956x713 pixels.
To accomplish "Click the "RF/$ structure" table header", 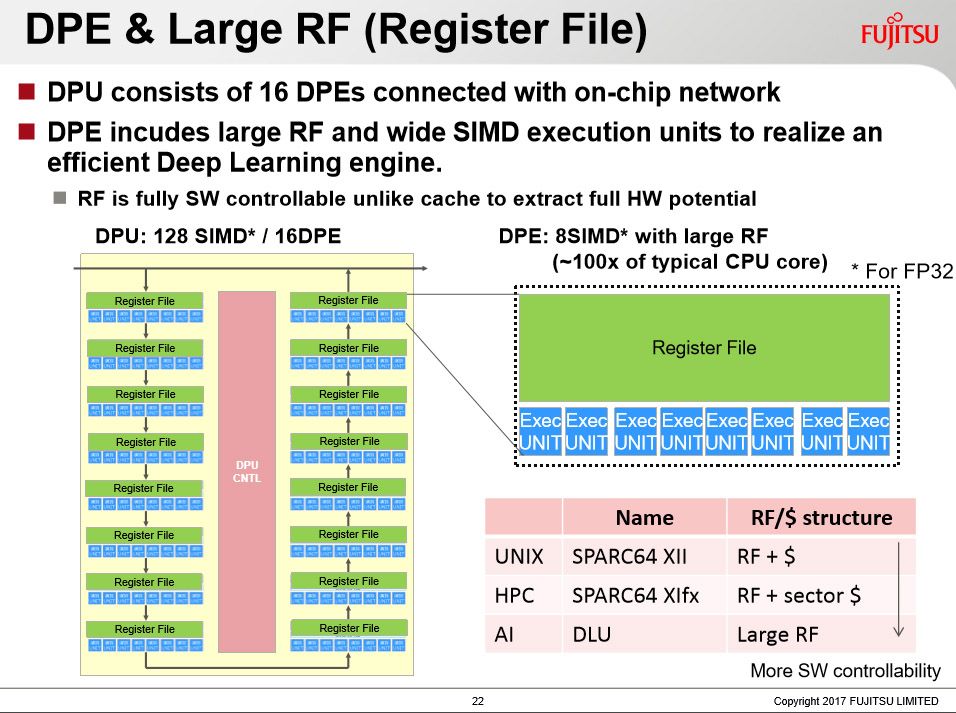I will tap(821, 517).
